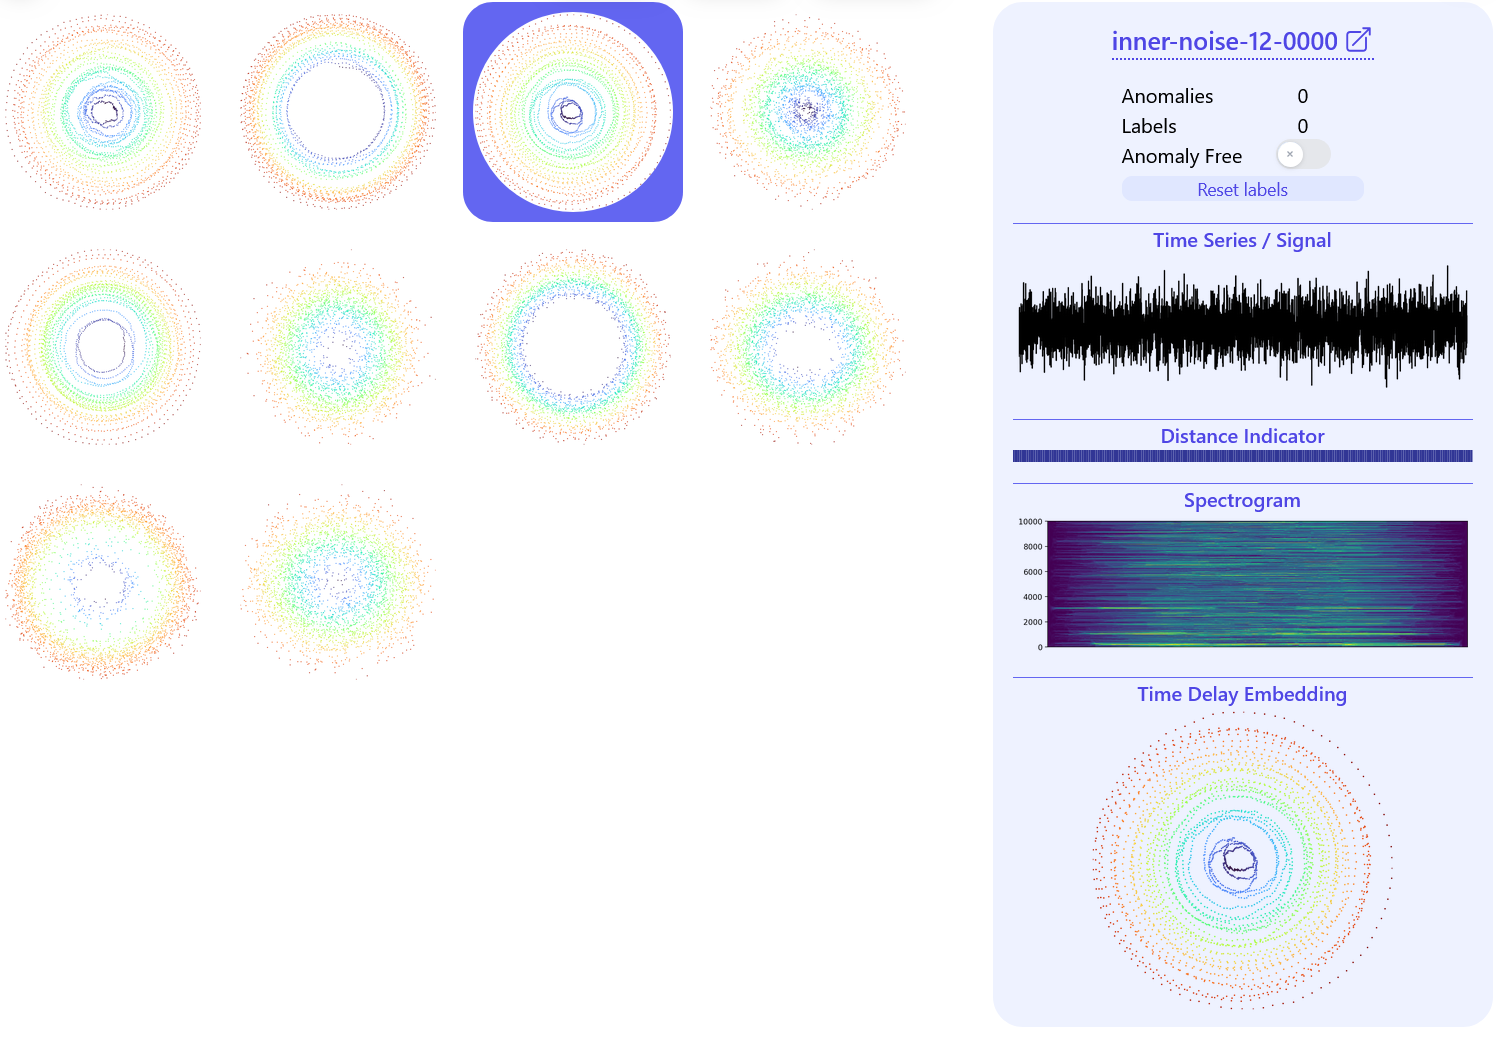
Task: Click the Spectrogram heatmap image
Action: (1256, 583)
